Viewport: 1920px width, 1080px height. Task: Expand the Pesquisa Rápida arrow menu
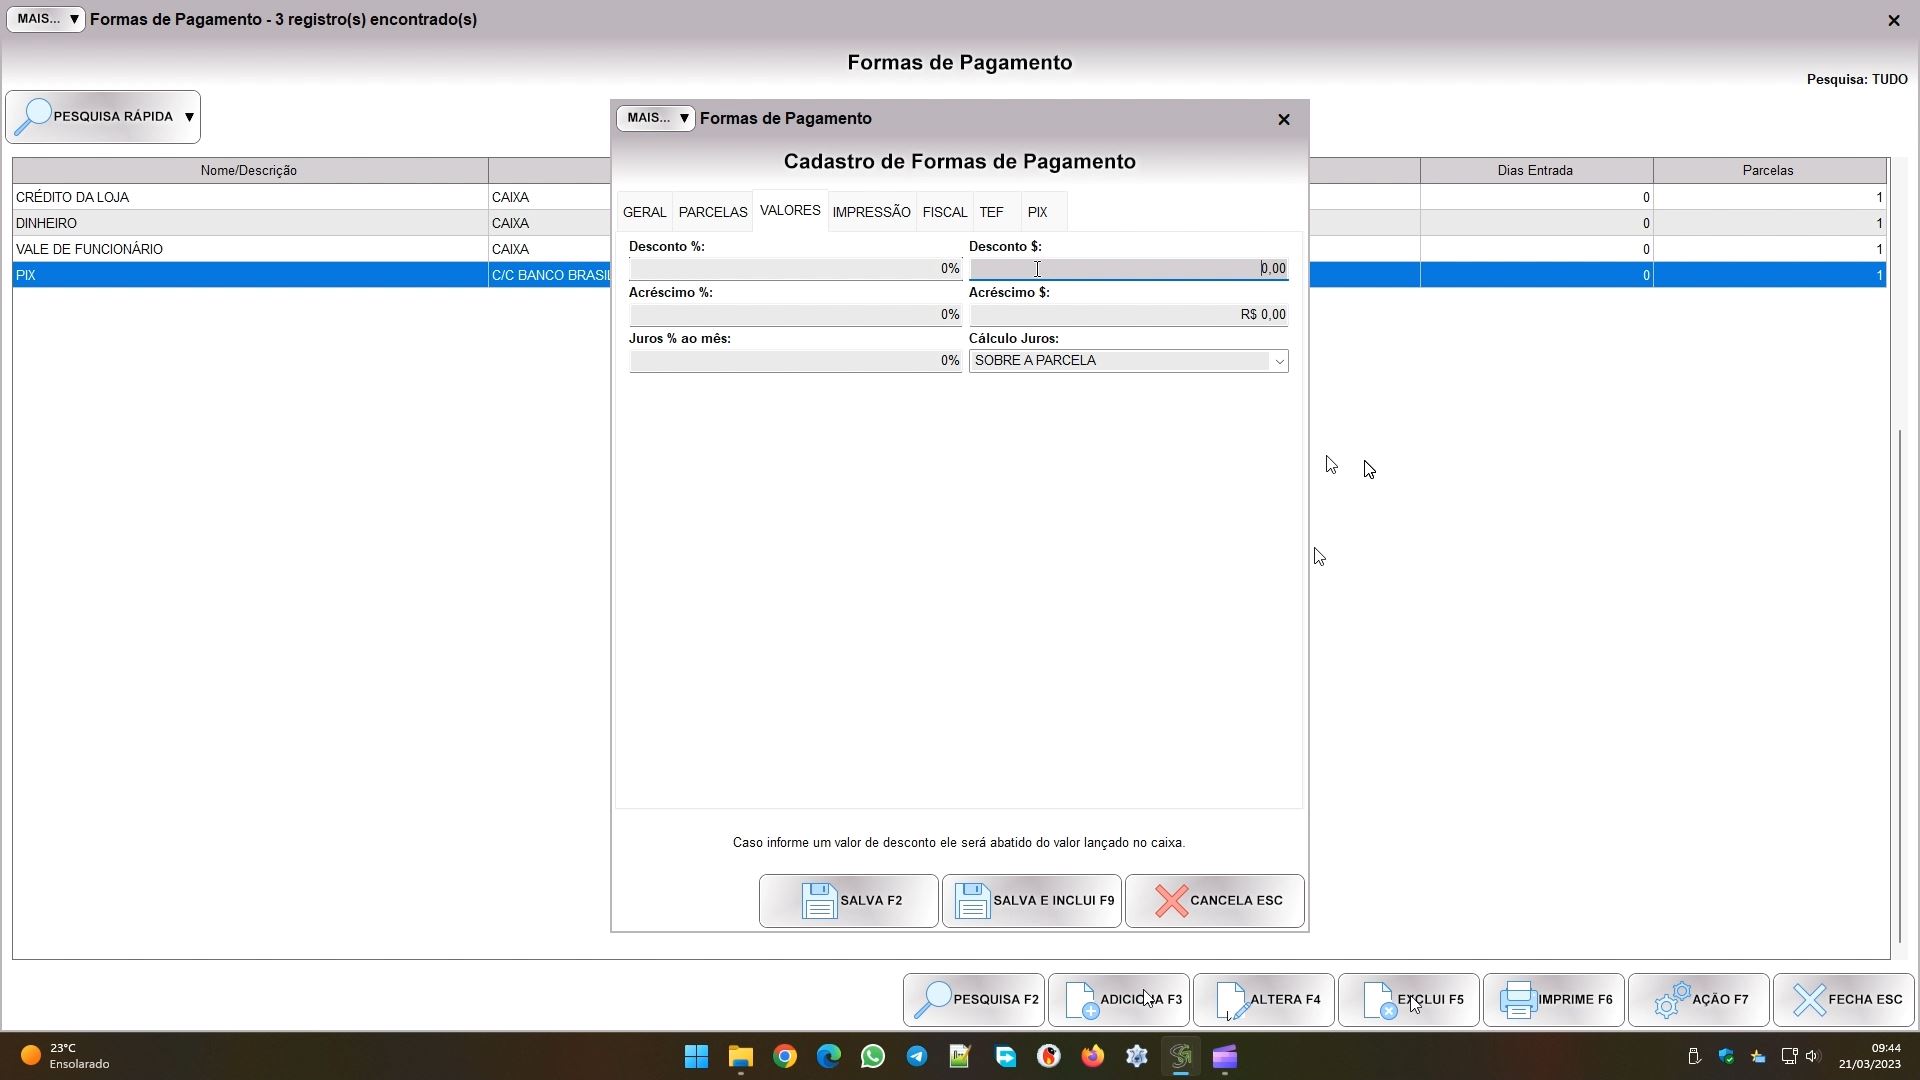coord(189,117)
